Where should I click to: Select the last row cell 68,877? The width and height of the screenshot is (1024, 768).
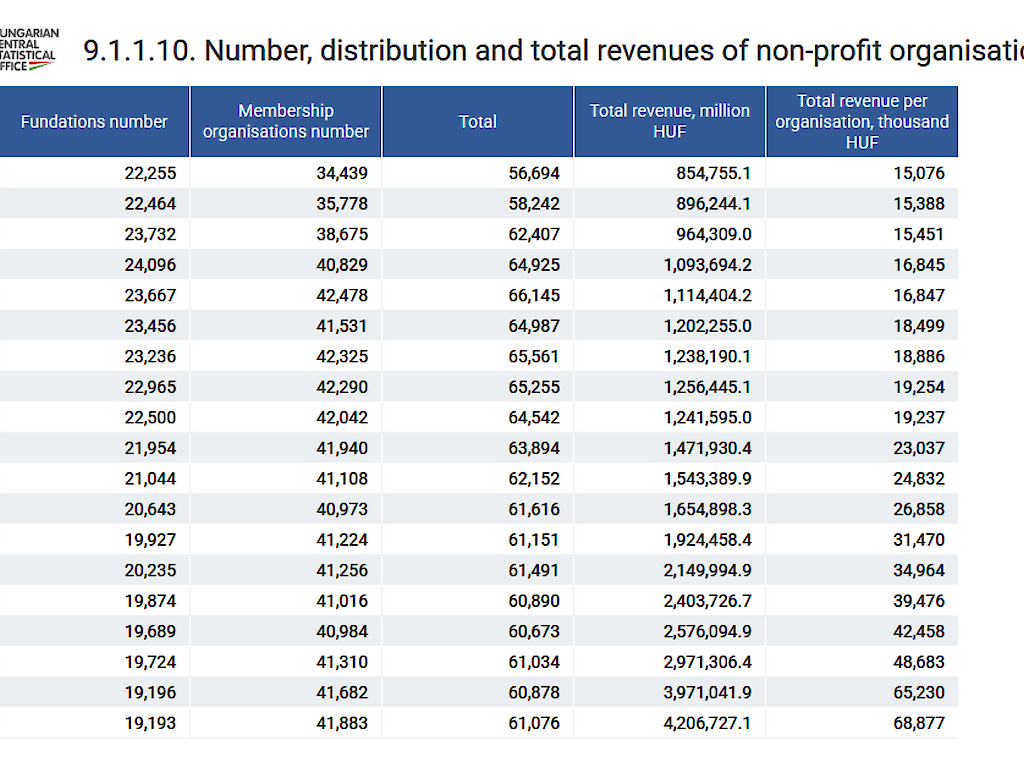[918, 723]
